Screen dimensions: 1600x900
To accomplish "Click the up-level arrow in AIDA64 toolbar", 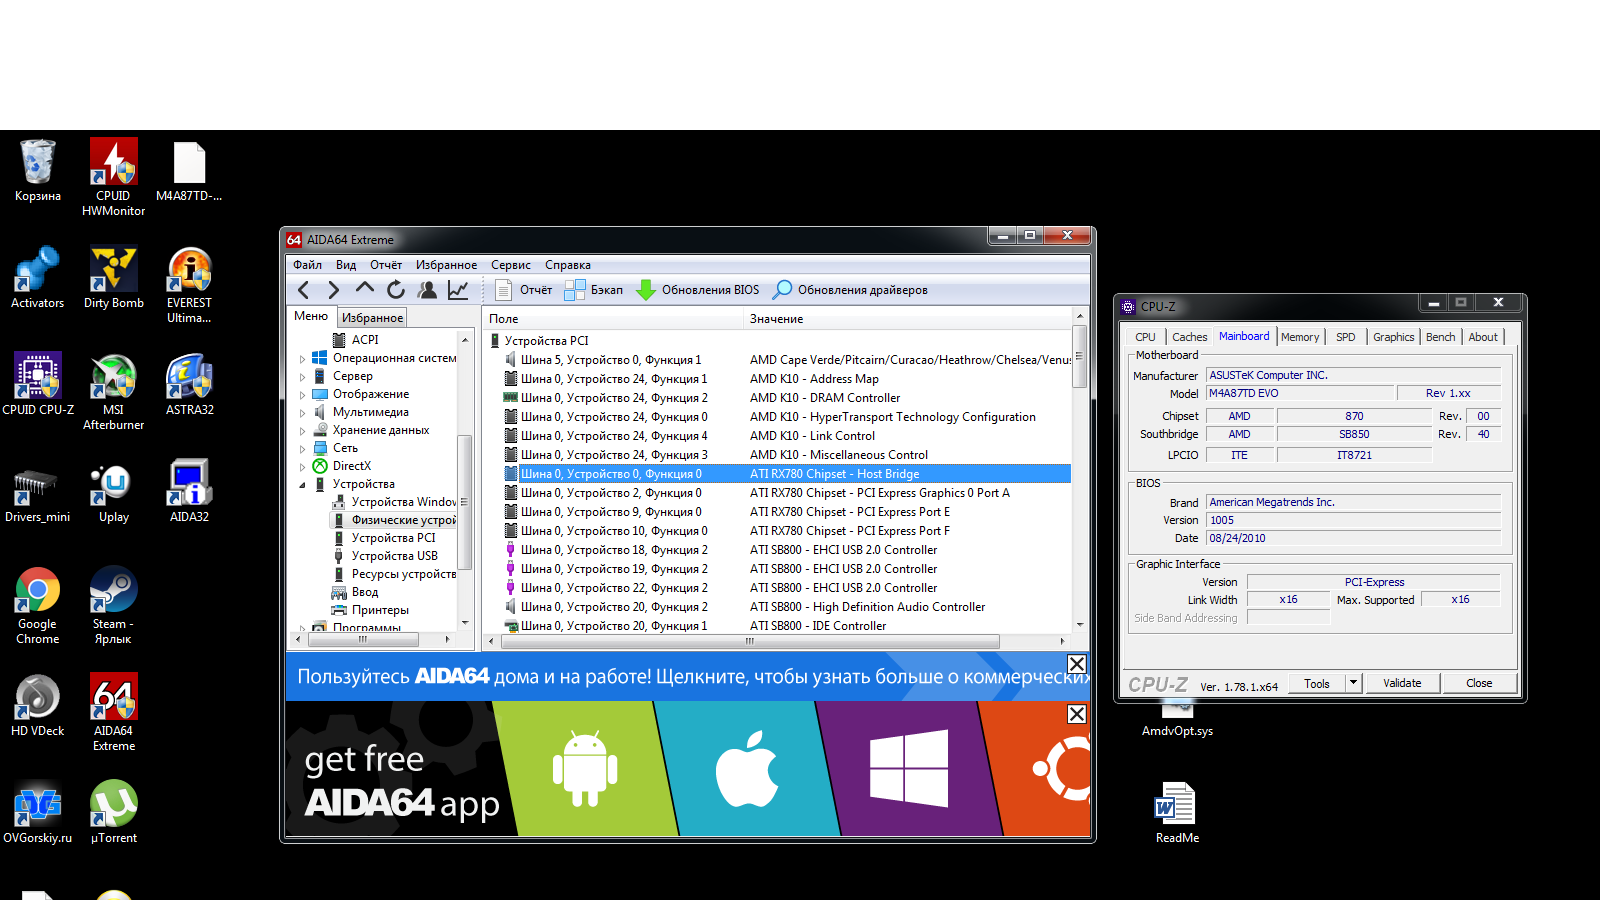I will pos(365,289).
